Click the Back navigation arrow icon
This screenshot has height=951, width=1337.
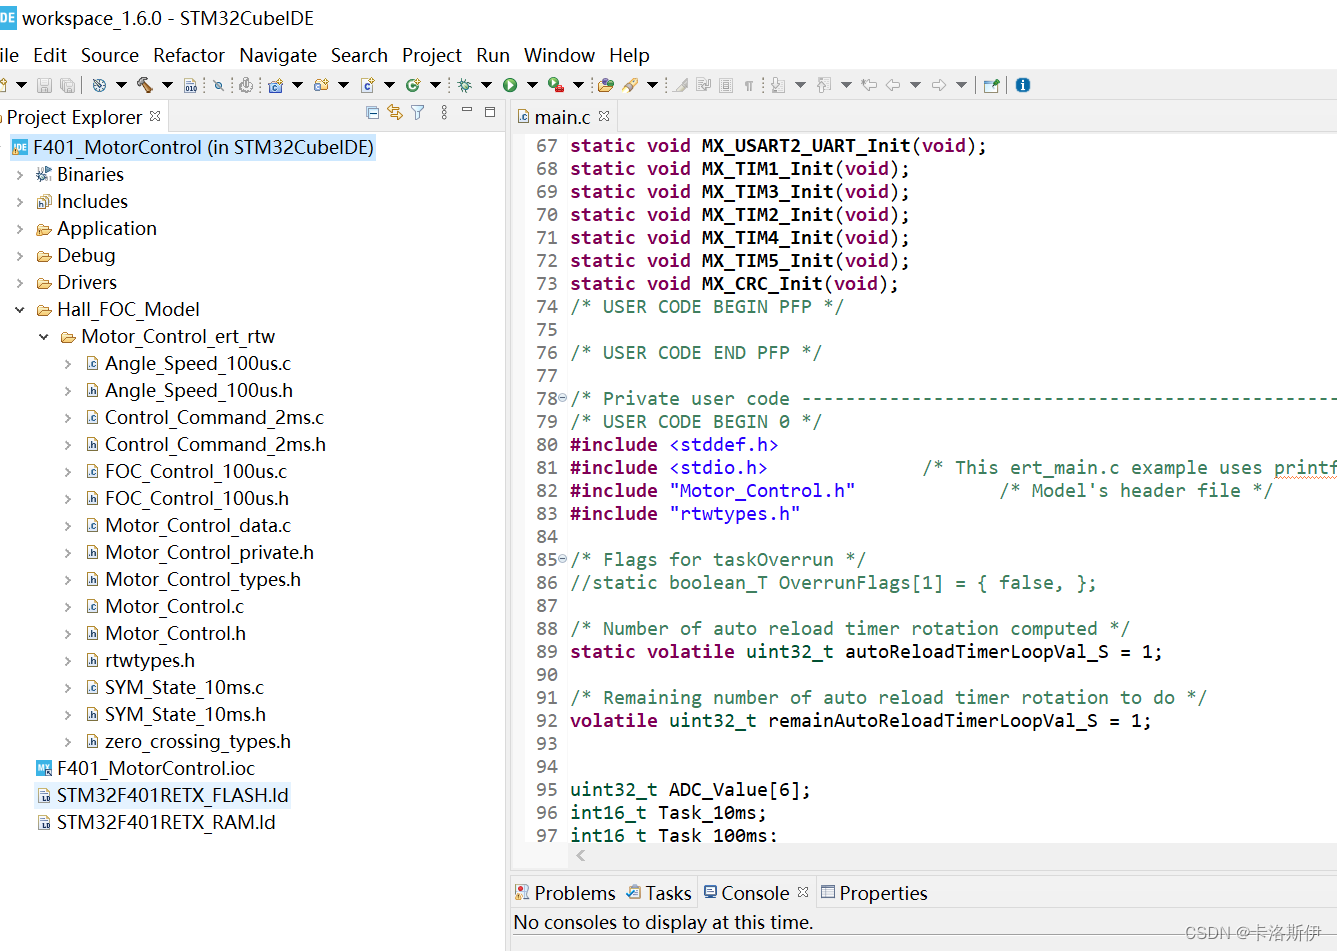click(x=893, y=85)
